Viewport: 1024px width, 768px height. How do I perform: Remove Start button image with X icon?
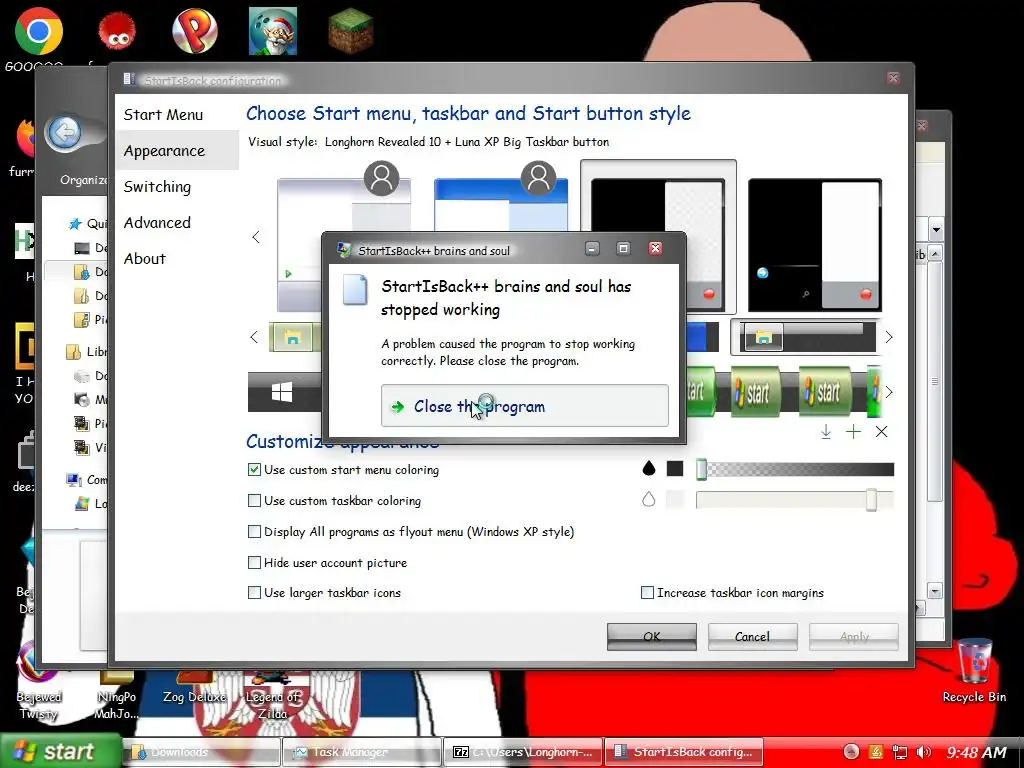click(882, 432)
